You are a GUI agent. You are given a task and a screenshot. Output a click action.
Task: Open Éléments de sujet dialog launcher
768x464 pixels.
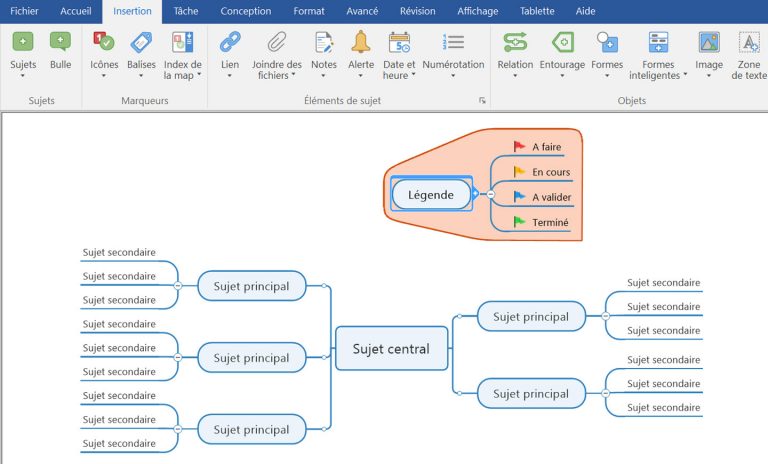click(482, 101)
